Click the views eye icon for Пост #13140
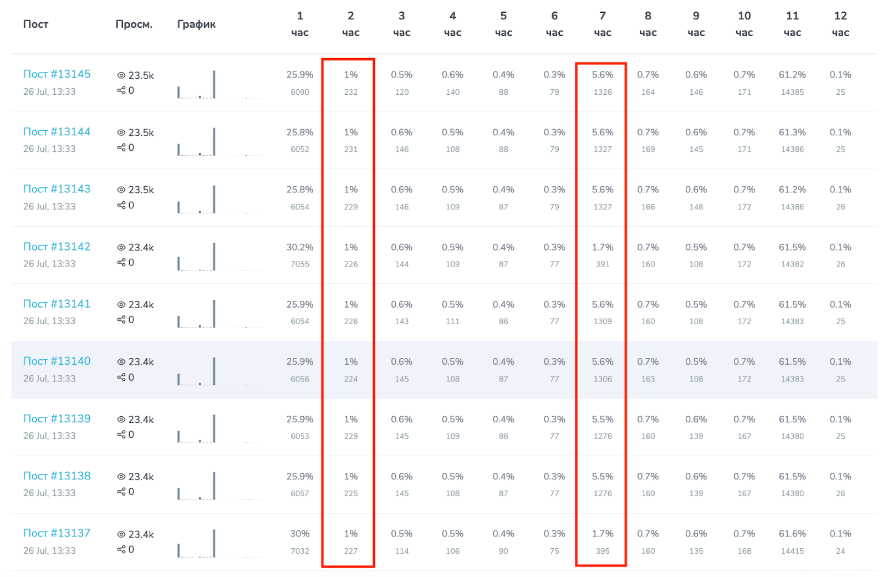The height and width of the screenshot is (577, 887). [x=121, y=361]
